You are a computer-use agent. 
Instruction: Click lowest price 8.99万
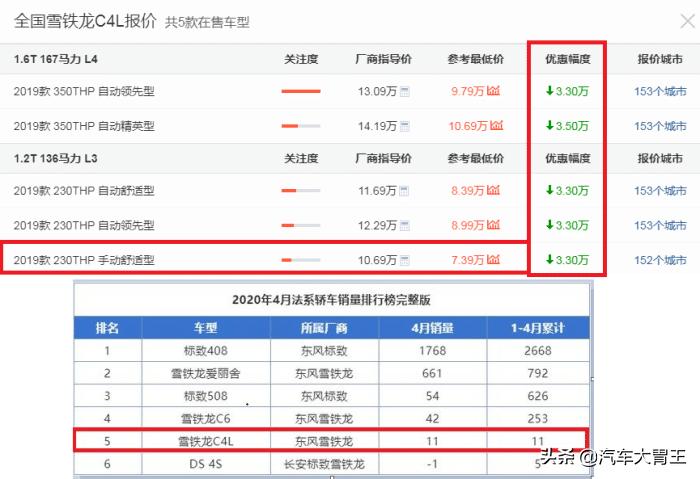pyautogui.click(x=467, y=225)
